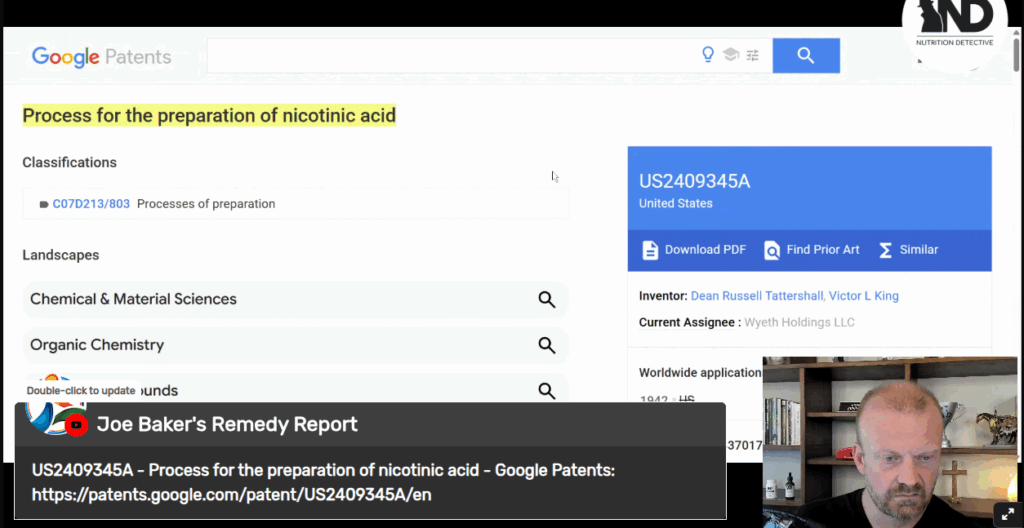This screenshot has width=1024, height=528.
Task: Click patent number US2409345A heading
Action: [694, 182]
